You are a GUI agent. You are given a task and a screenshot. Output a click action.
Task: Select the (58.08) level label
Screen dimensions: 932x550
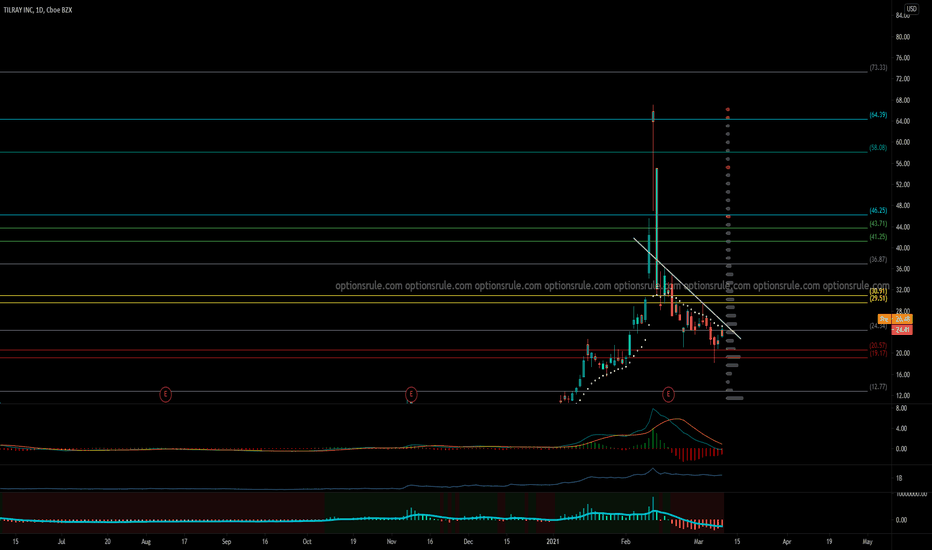(878, 147)
